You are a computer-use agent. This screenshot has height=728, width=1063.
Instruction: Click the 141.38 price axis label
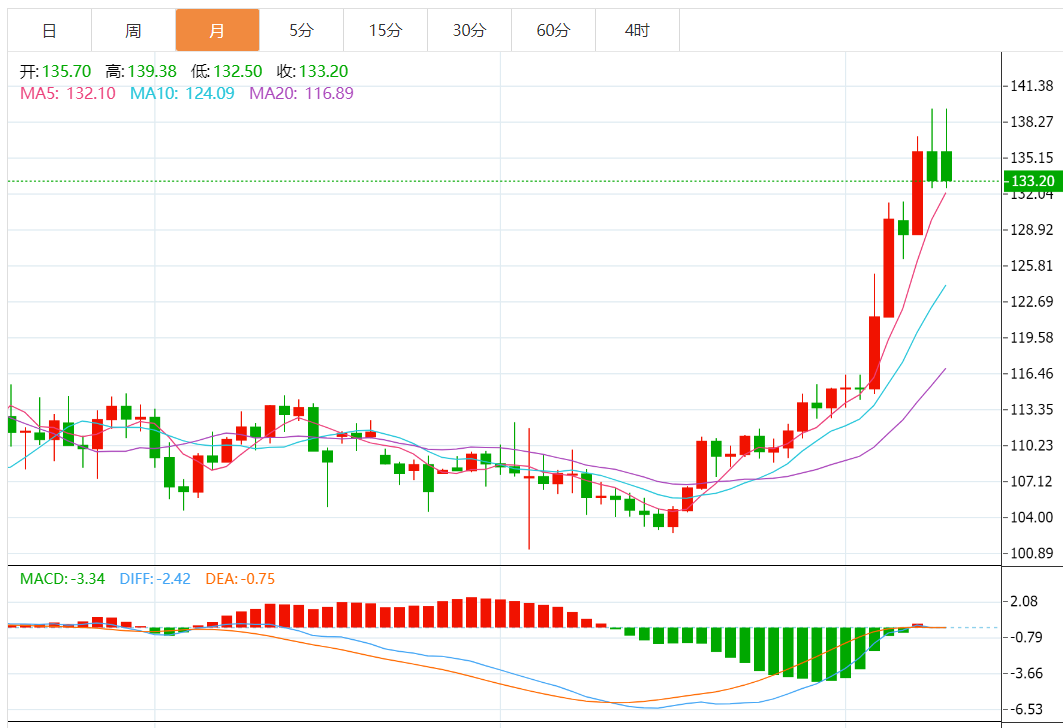click(1032, 86)
